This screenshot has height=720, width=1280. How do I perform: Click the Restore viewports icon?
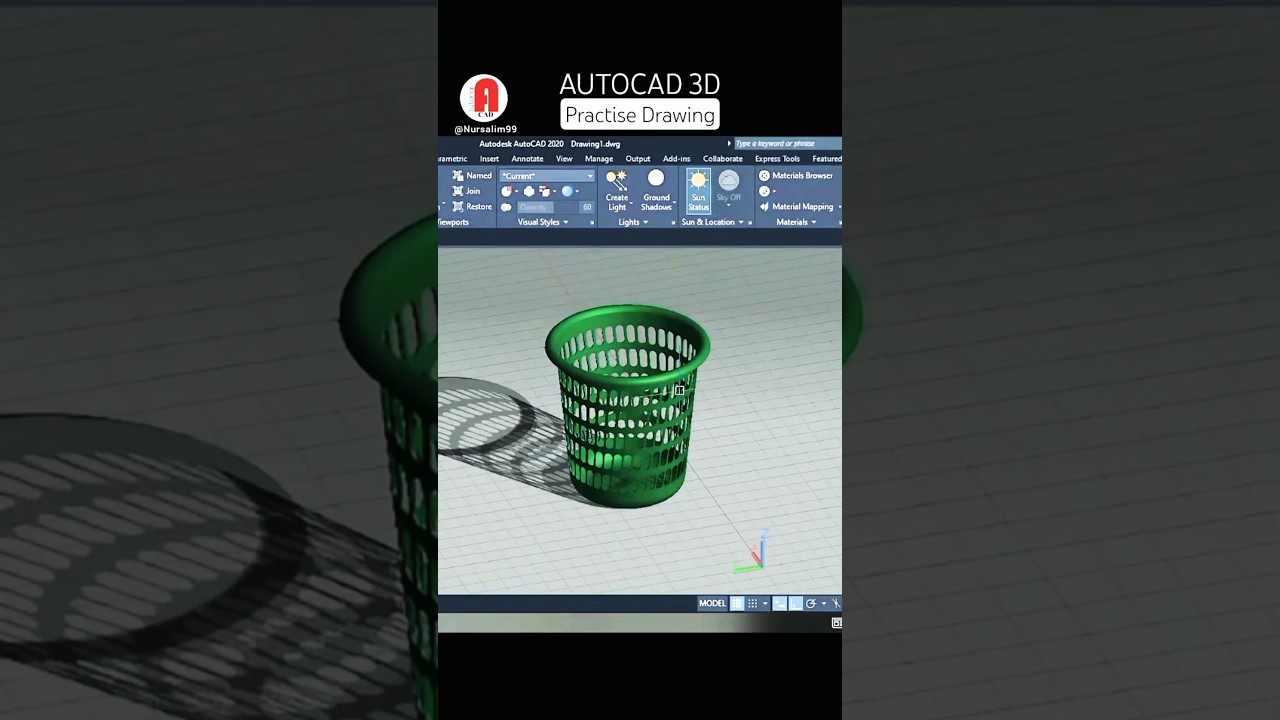(458, 207)
